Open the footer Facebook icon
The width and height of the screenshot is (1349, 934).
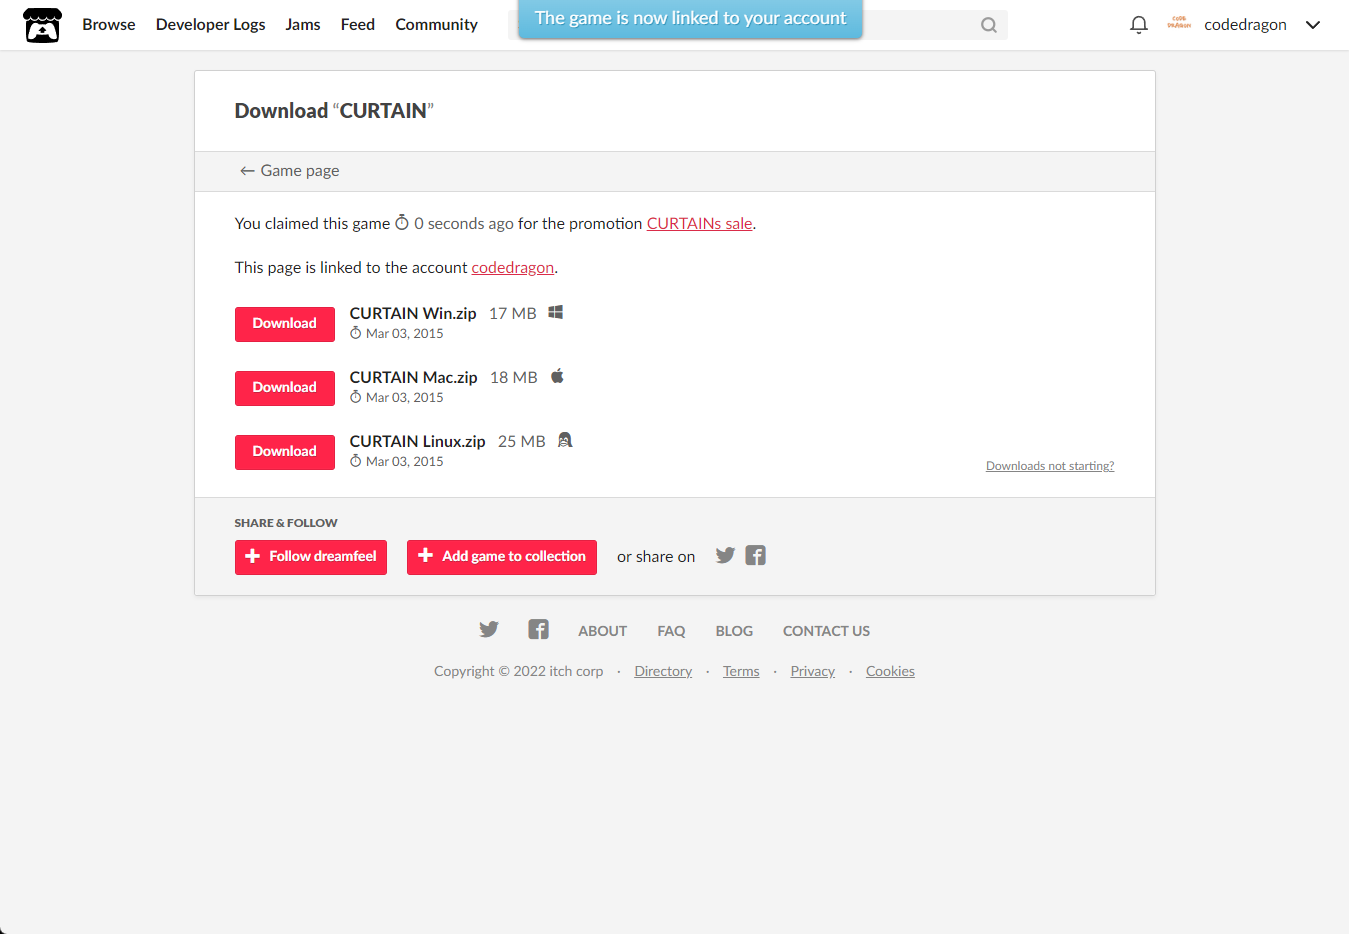pos(538,630)
